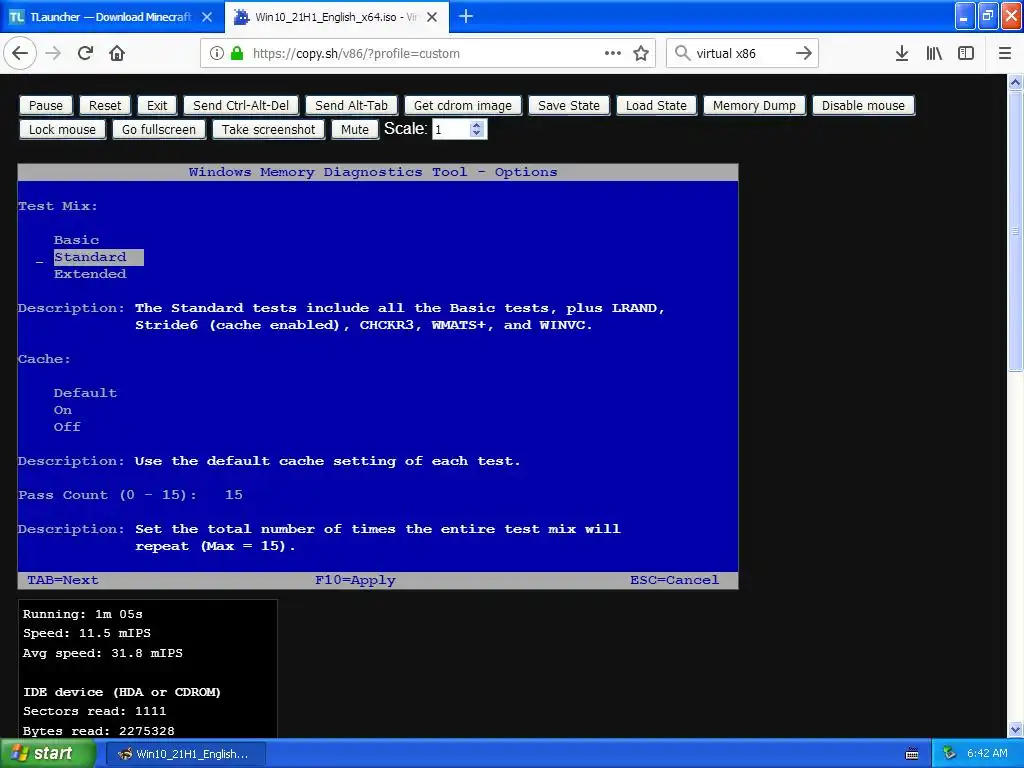Click Send Alt-Tab button

point(351,106)
